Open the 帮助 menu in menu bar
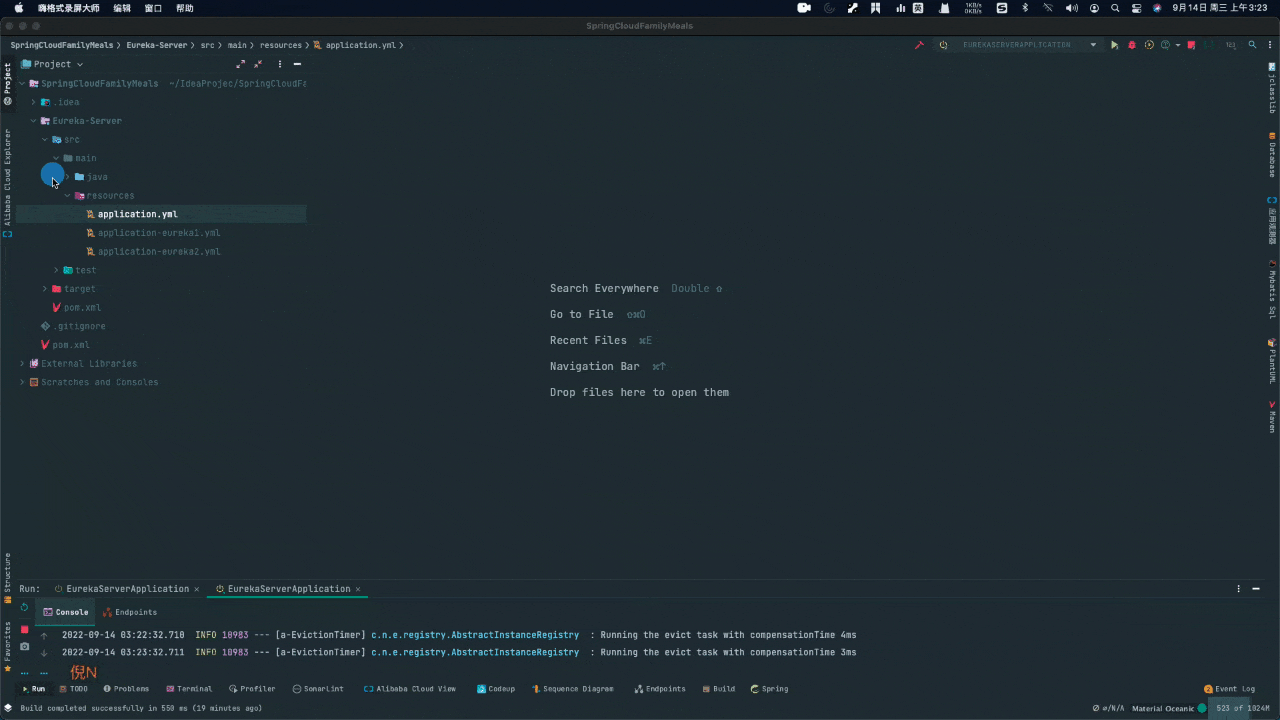Viewport: 1280px width, 720px height. click(x=184, y=8)
